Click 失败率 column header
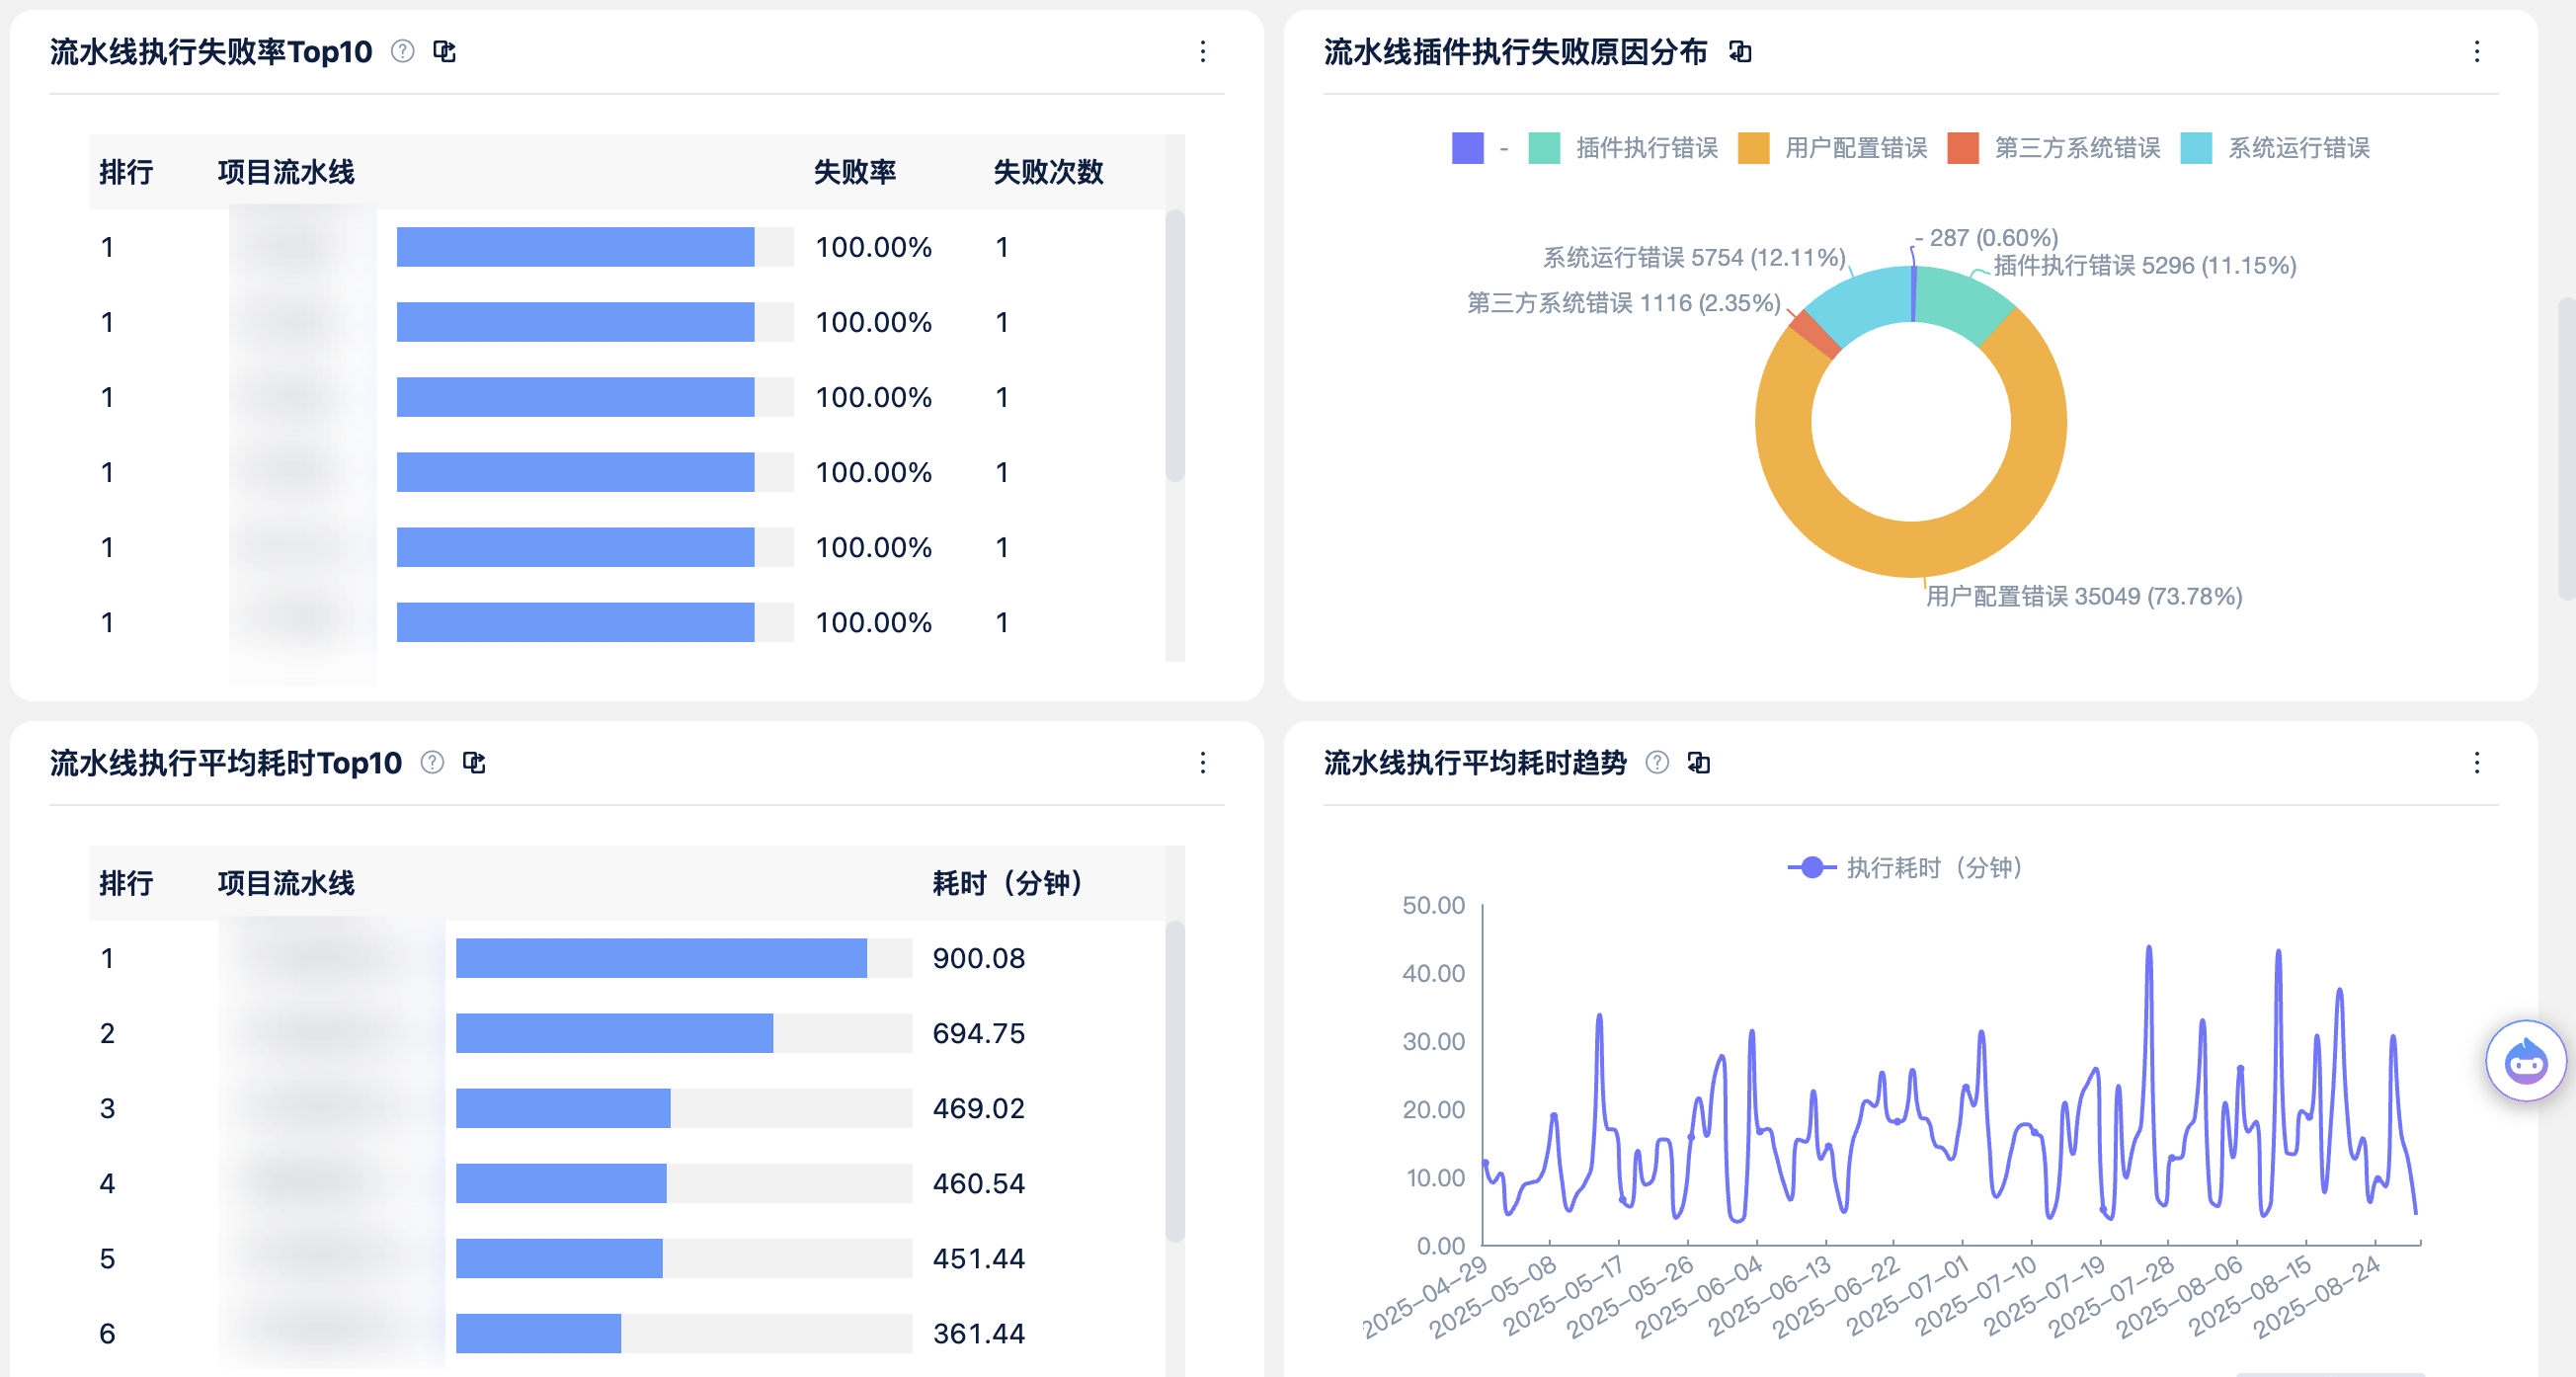Image resolution: width=2576 pixels, height=1377 pixels. (x=854, y=172)
